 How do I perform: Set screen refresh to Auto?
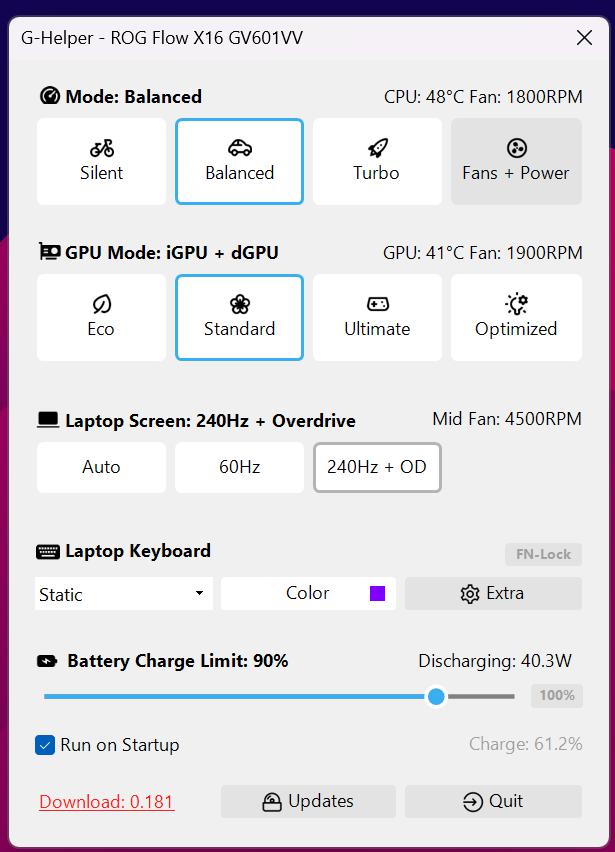(x=101, y=467)
